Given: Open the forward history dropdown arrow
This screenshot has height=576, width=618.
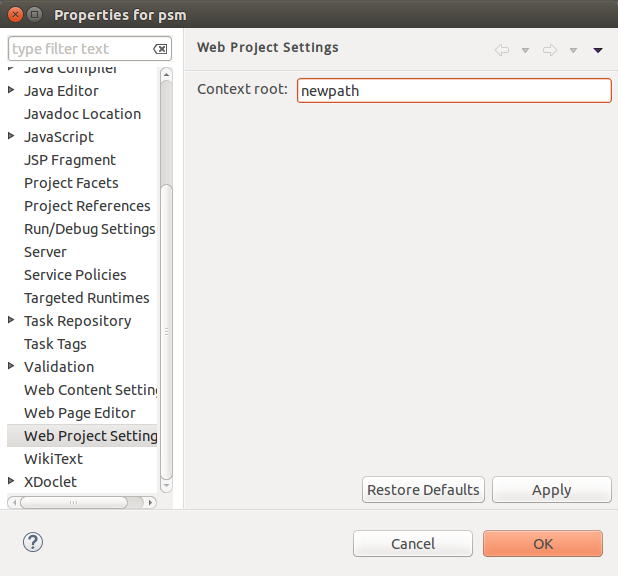Looking at the screenshot, I should [x=573, y=50].
